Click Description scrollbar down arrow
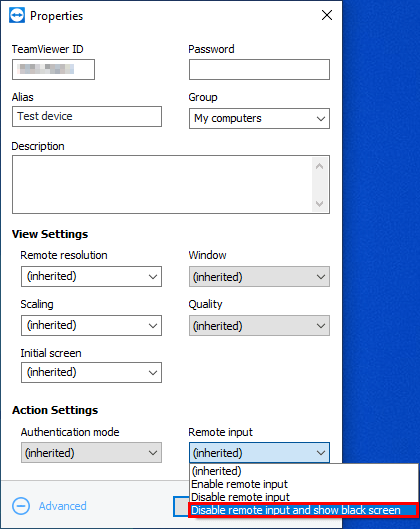Viewport: 420px width, 529px height. (319, 203)
